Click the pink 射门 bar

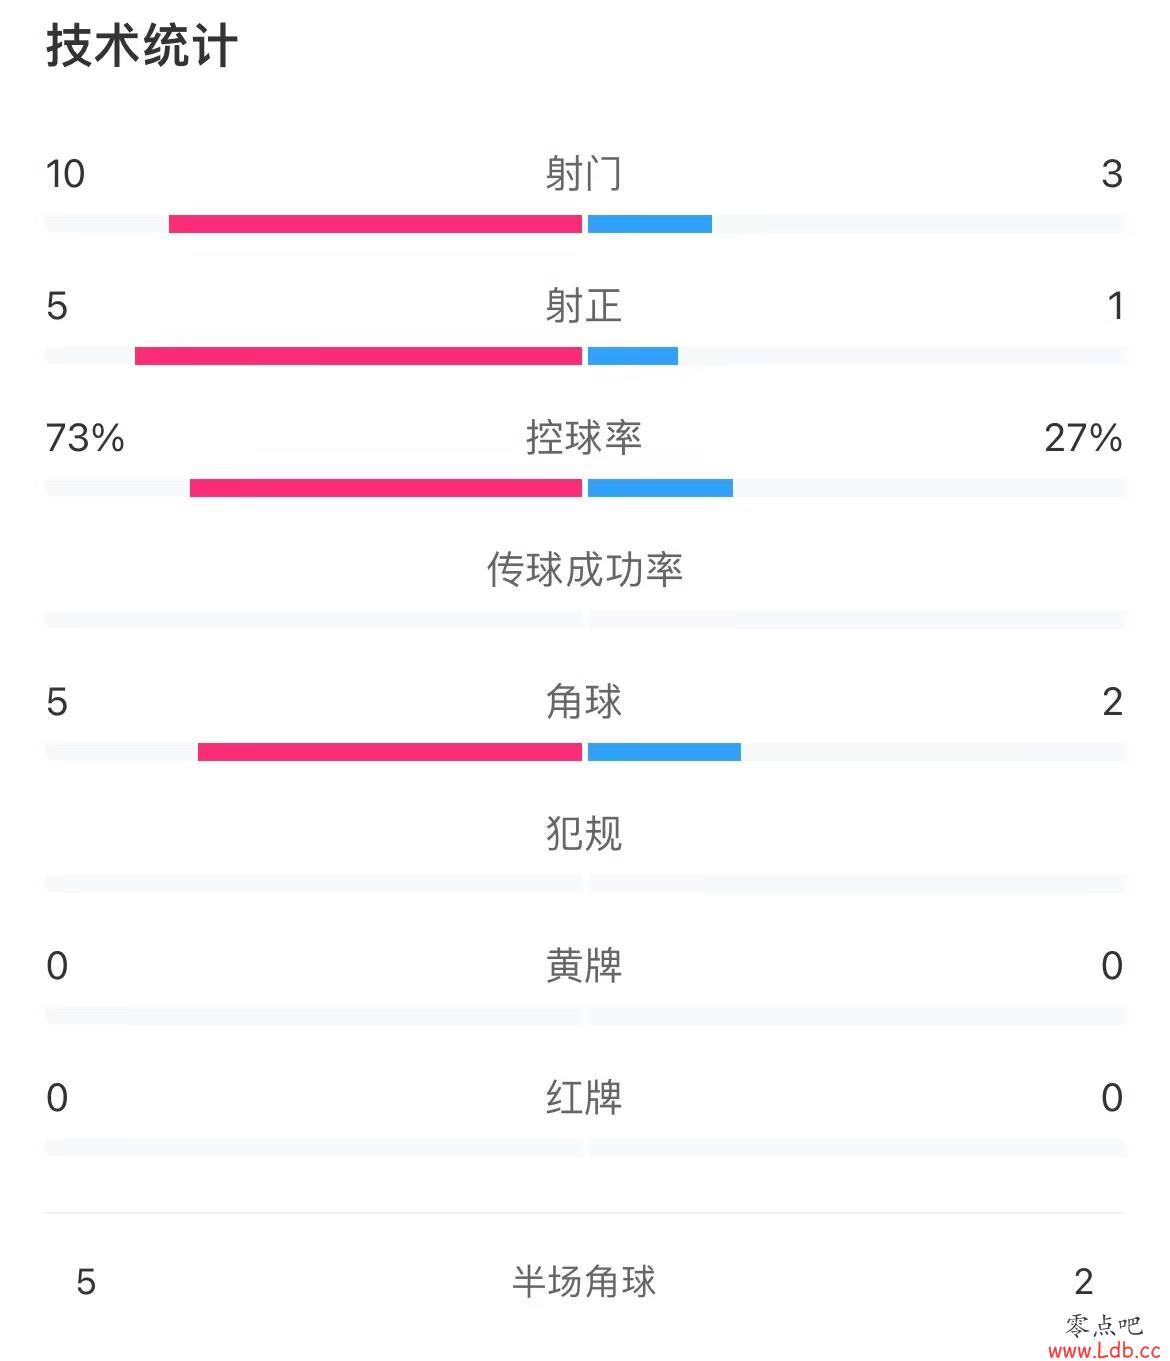click(375, 224)
